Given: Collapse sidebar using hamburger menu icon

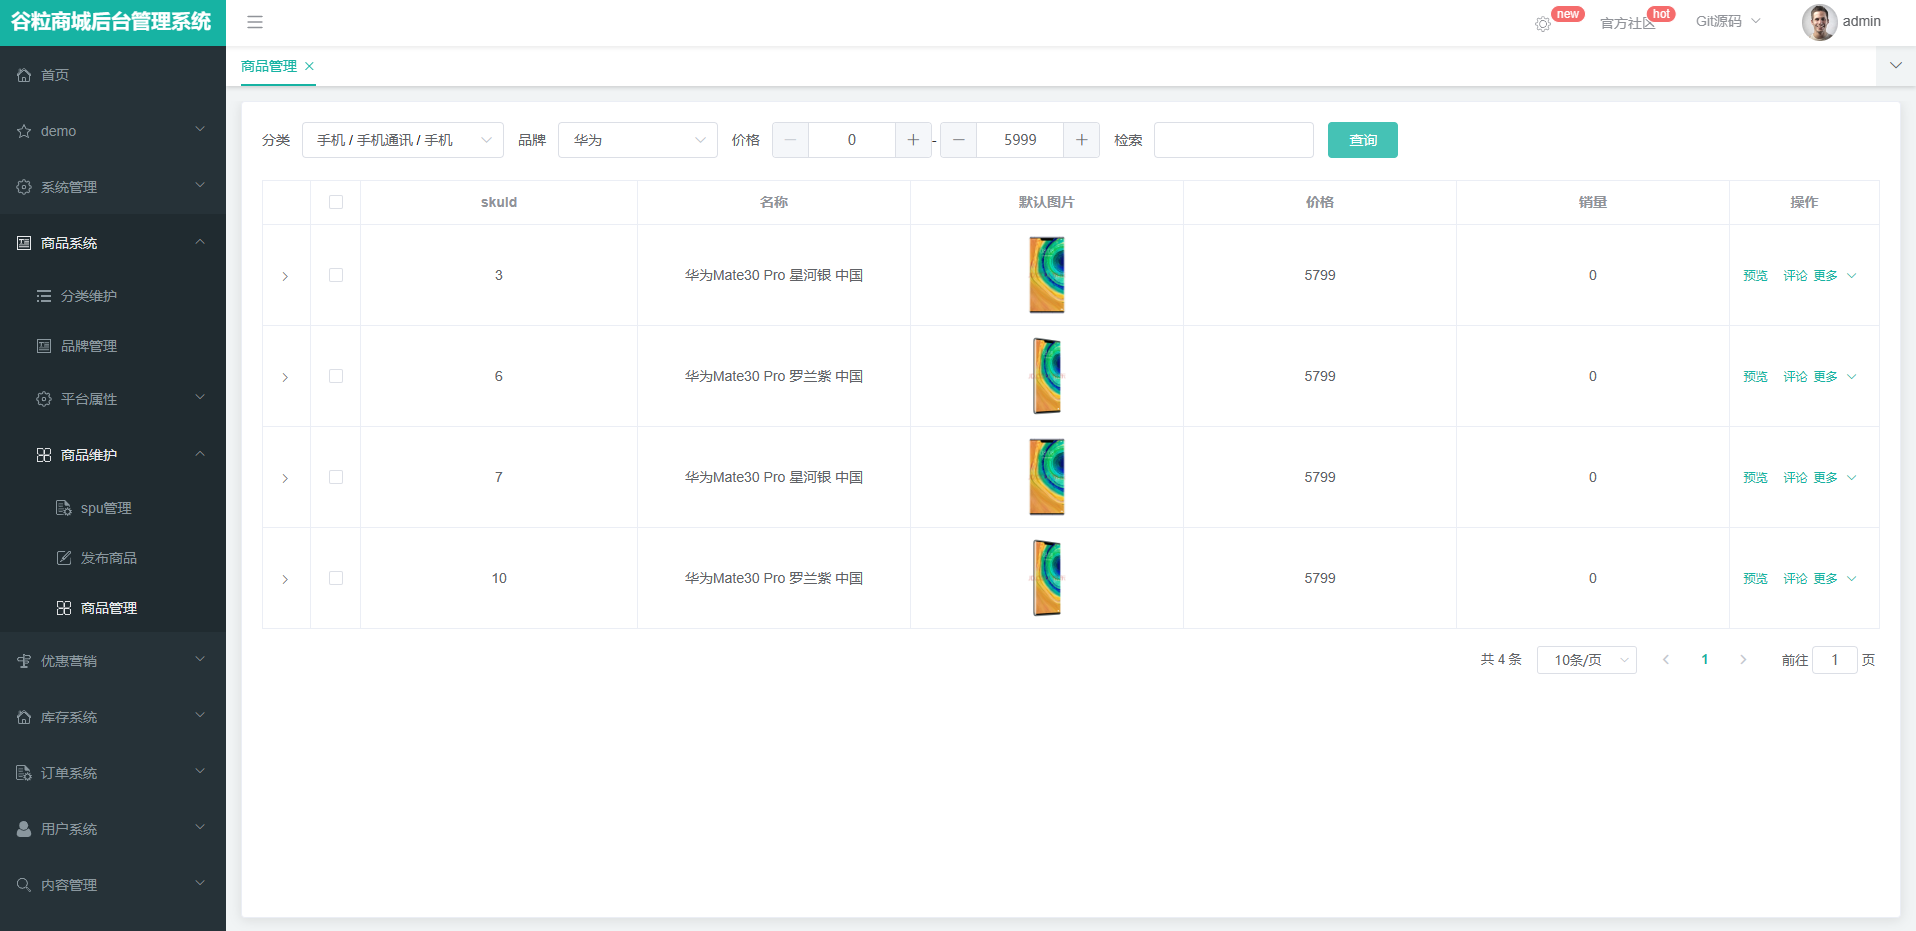Looking at the screenshot, I should tap(255, 22).
